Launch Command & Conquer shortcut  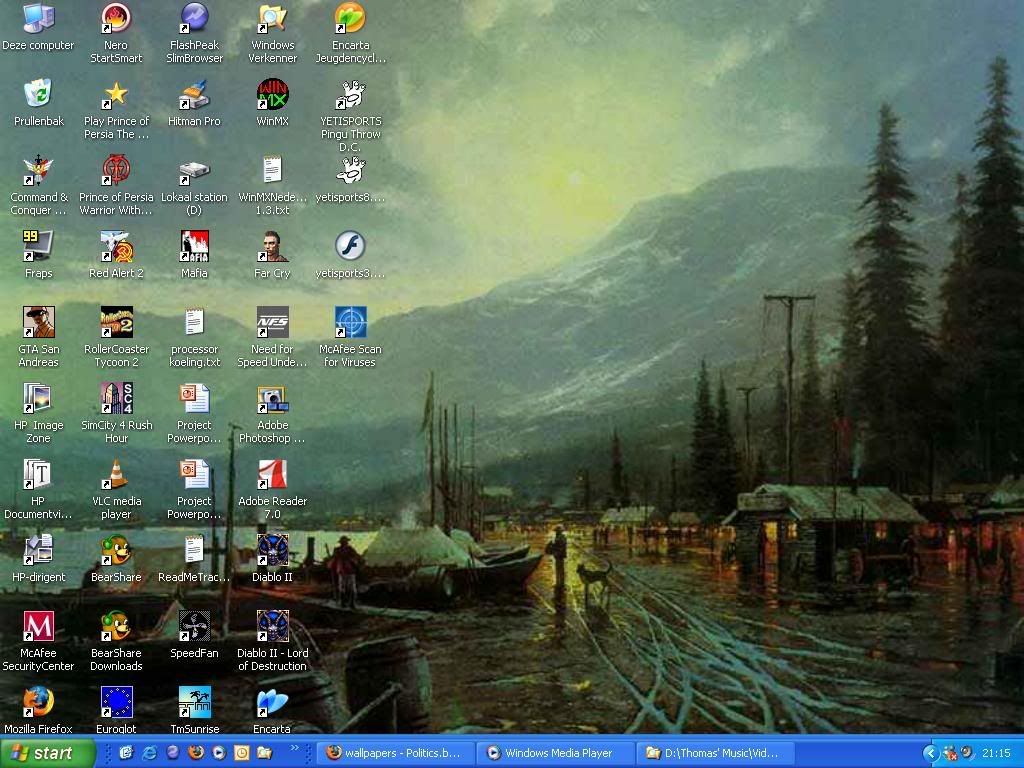pyautogui.click(x=39, y=170)
